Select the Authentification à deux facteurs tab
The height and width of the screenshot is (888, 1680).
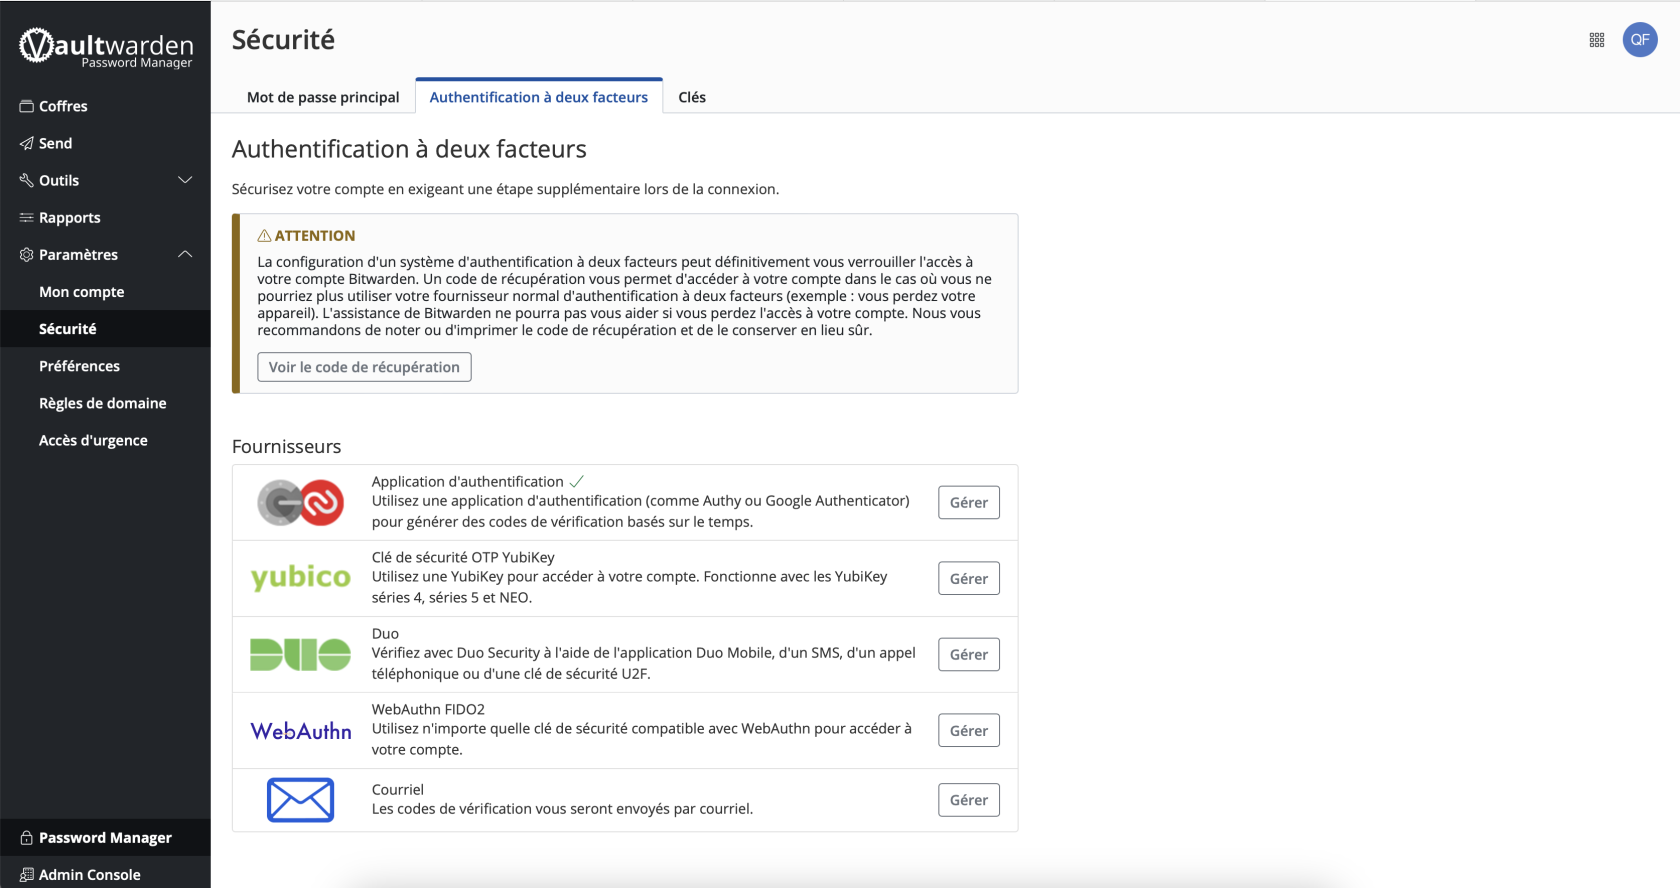click(x=538, y=97)
